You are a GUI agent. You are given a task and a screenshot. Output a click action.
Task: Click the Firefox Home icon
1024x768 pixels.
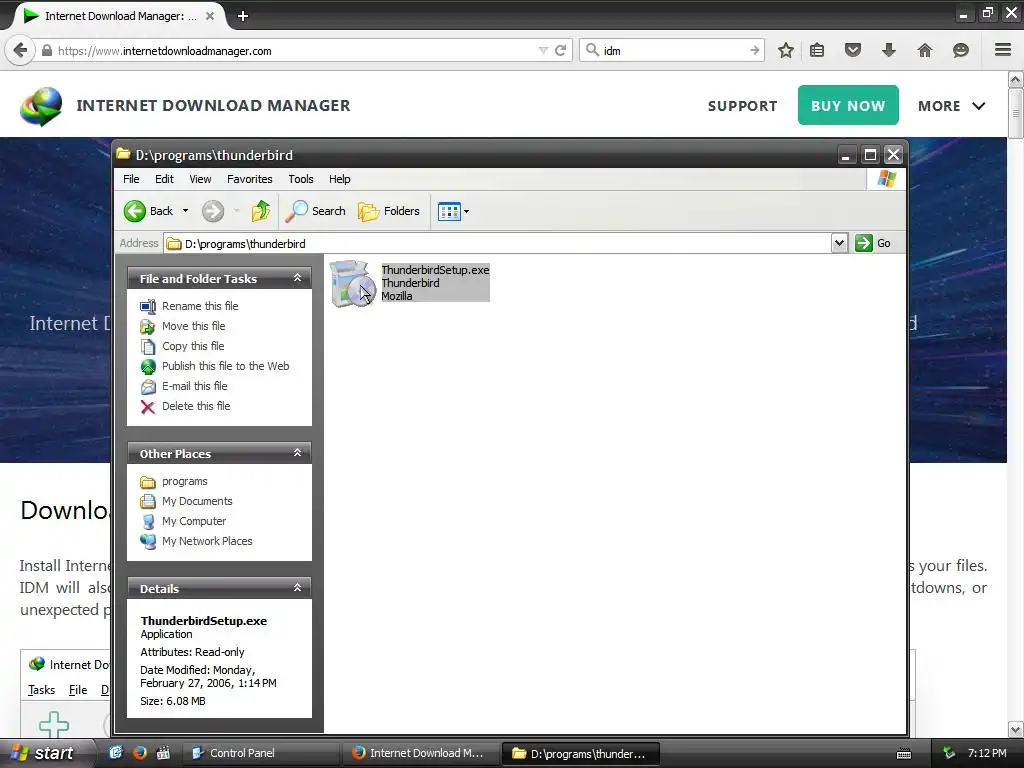click(925, 50)
